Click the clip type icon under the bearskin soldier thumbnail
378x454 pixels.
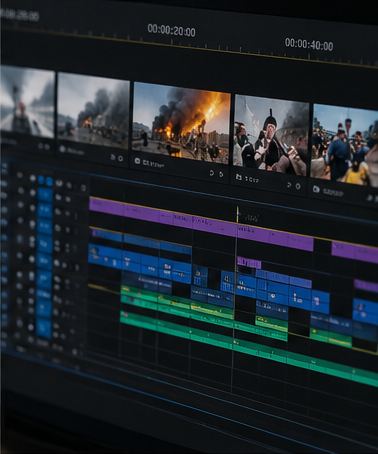coord(239,177)
